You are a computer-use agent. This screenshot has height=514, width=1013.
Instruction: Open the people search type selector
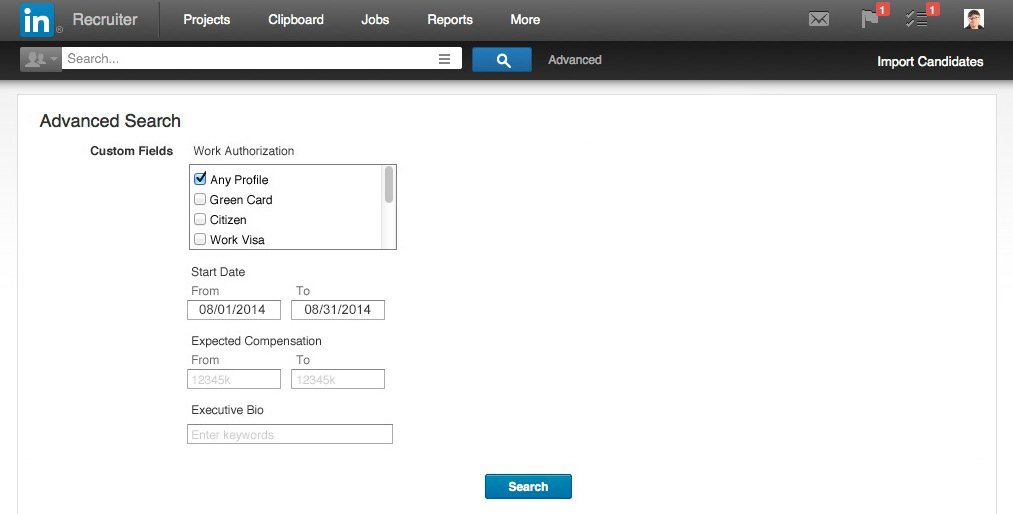[40, 60]
